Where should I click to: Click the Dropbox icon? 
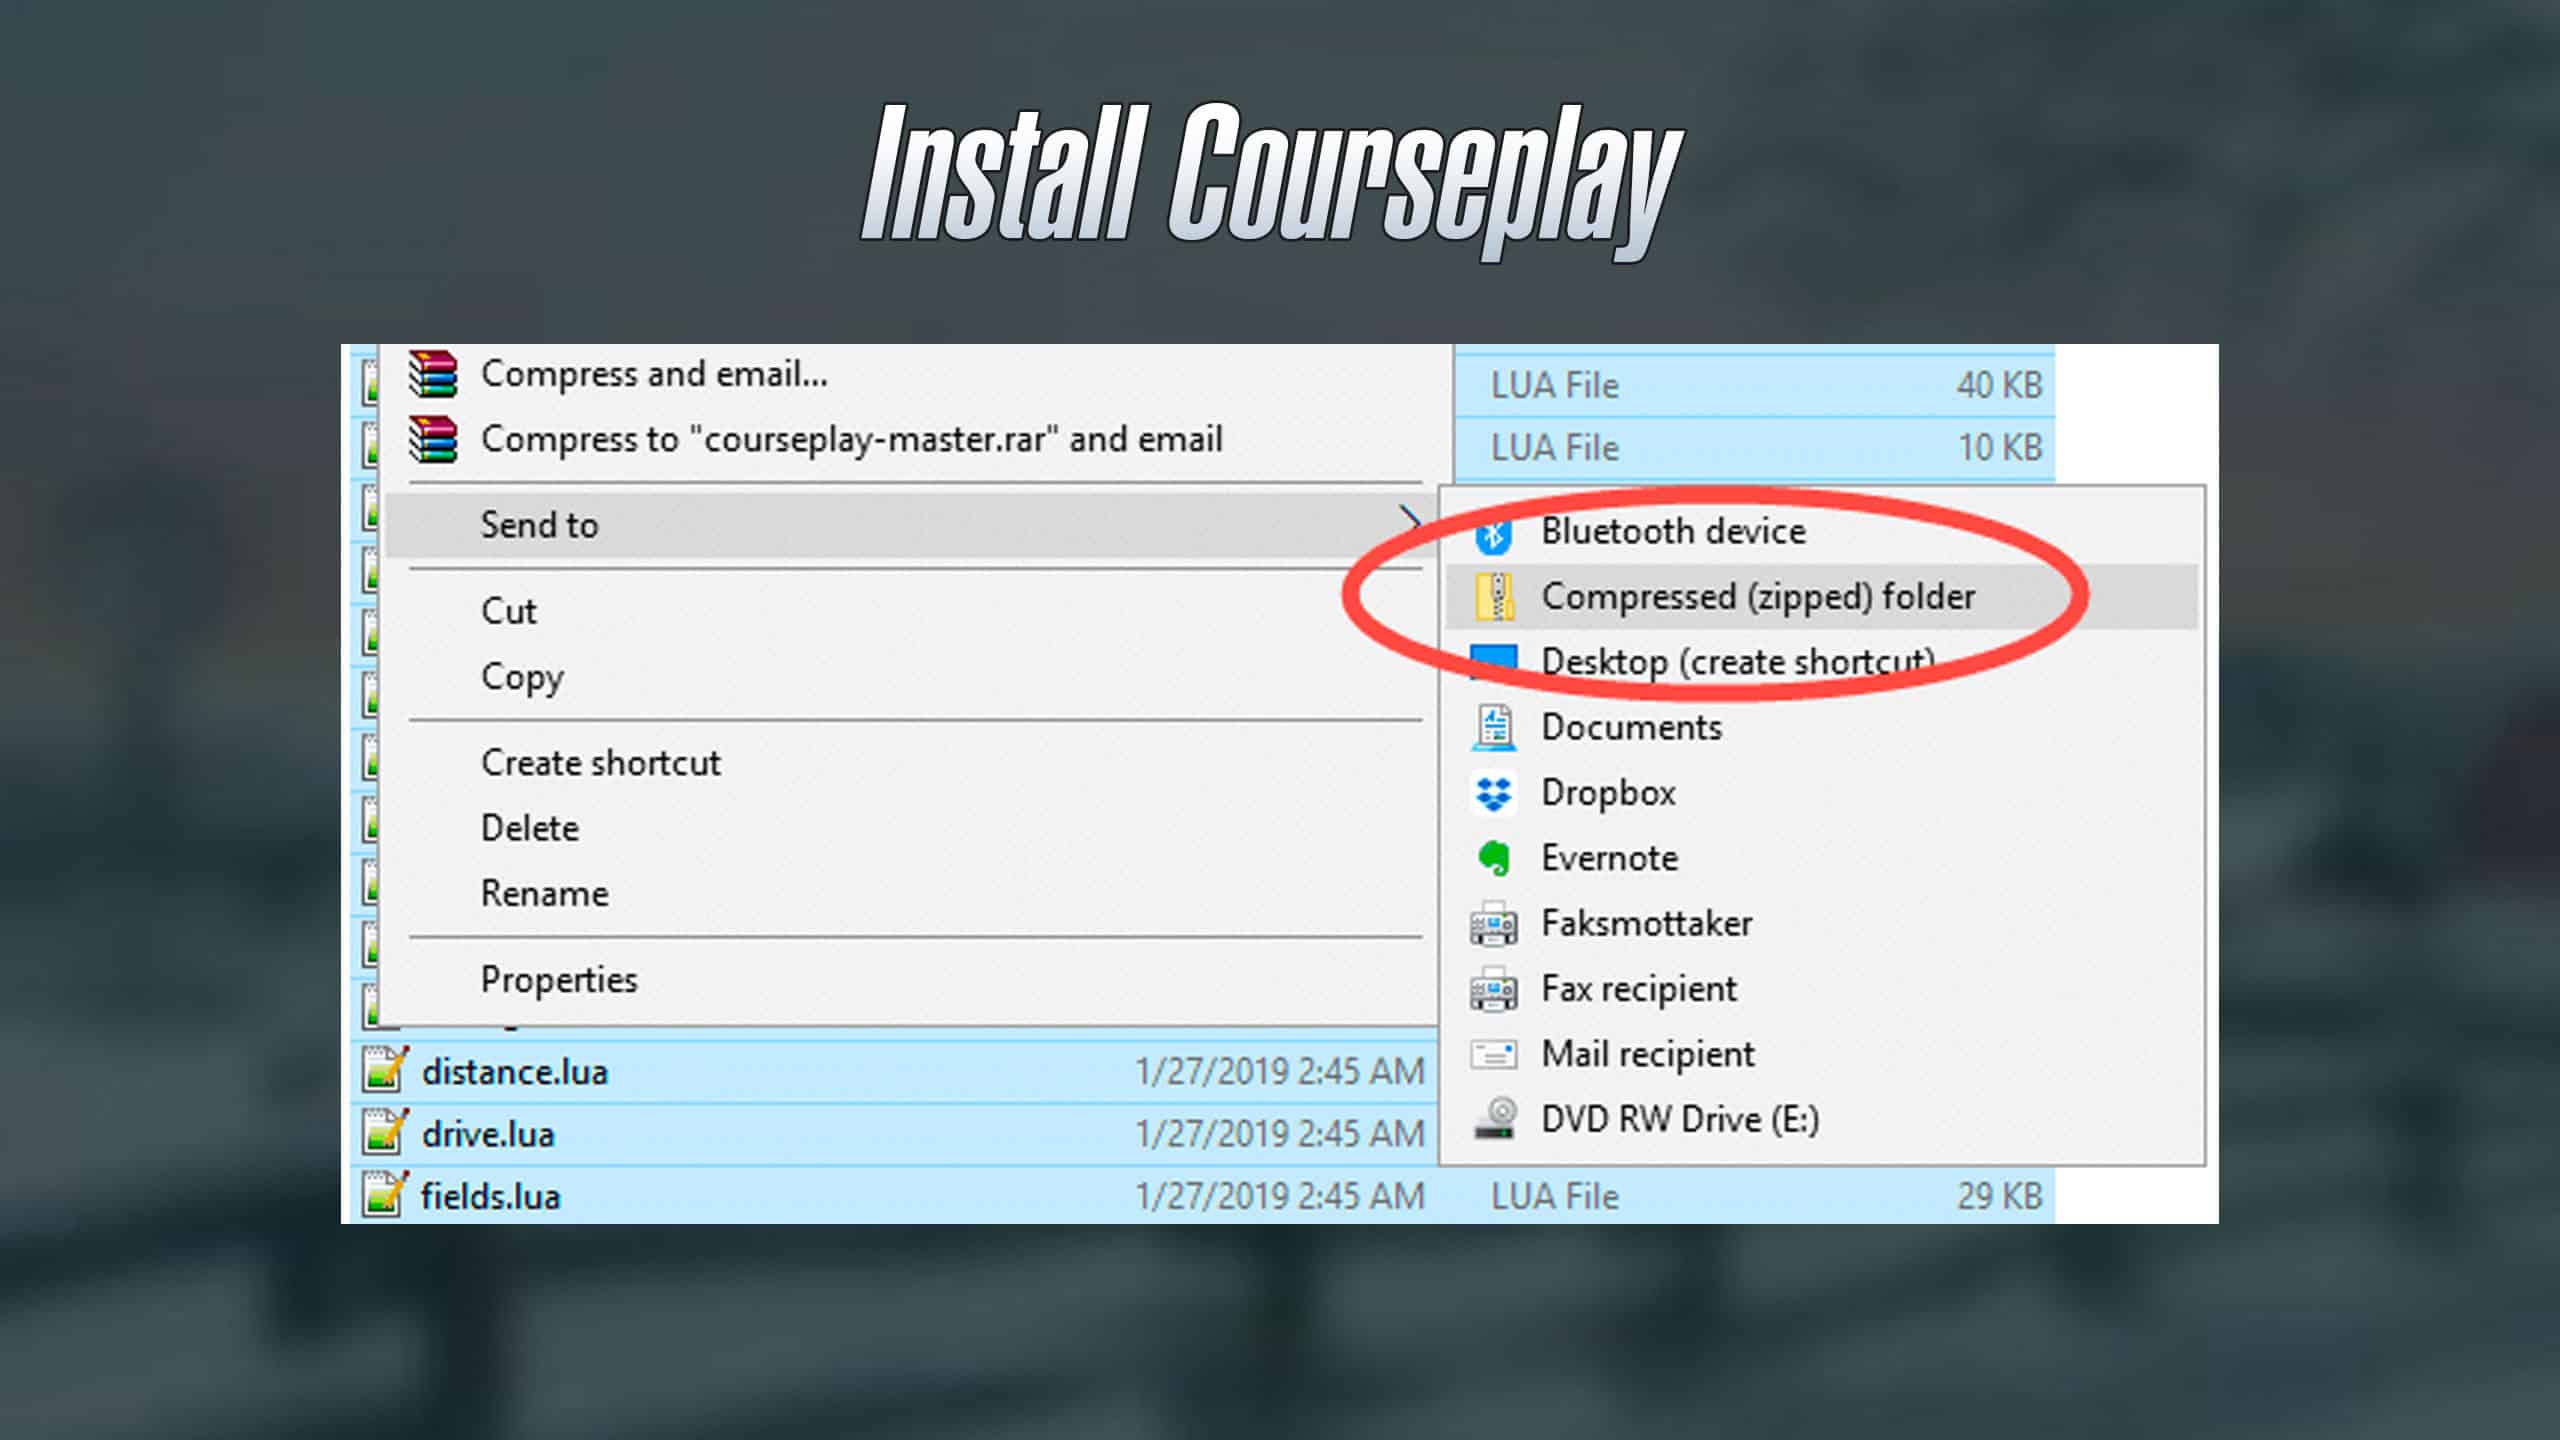point(1494,793)
